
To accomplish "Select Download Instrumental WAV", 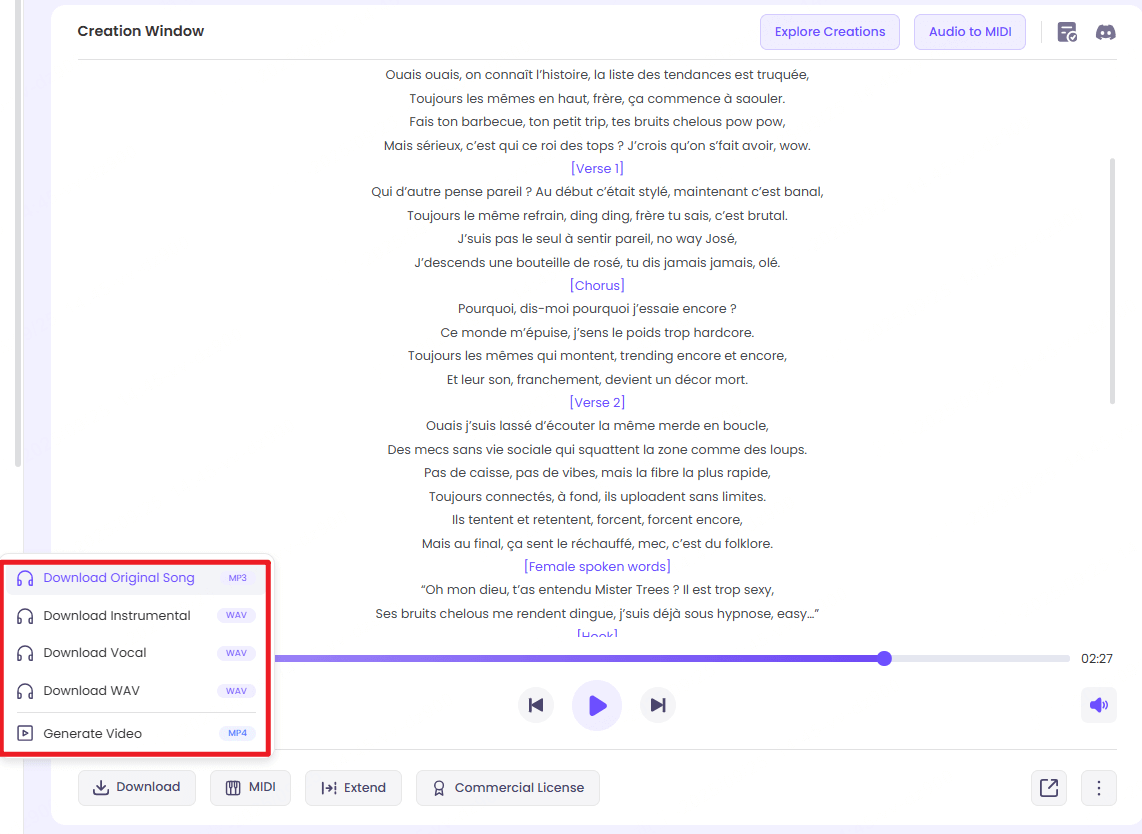I will [x=136, y=615].
